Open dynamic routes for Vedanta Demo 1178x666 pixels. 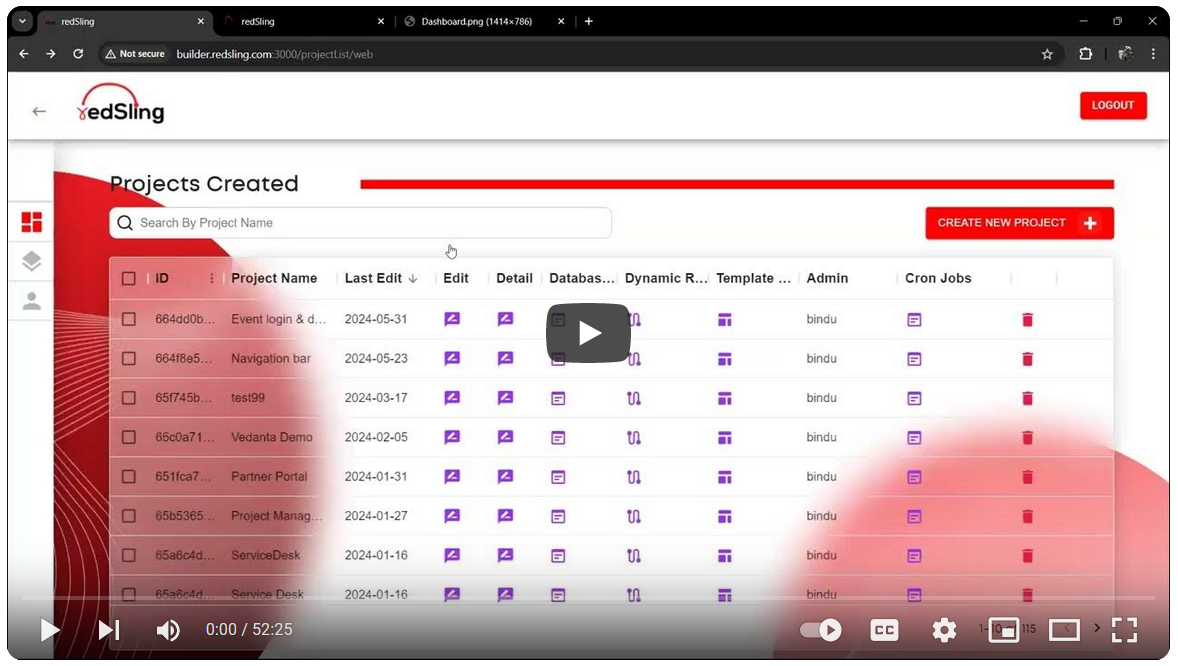point(634,437)
